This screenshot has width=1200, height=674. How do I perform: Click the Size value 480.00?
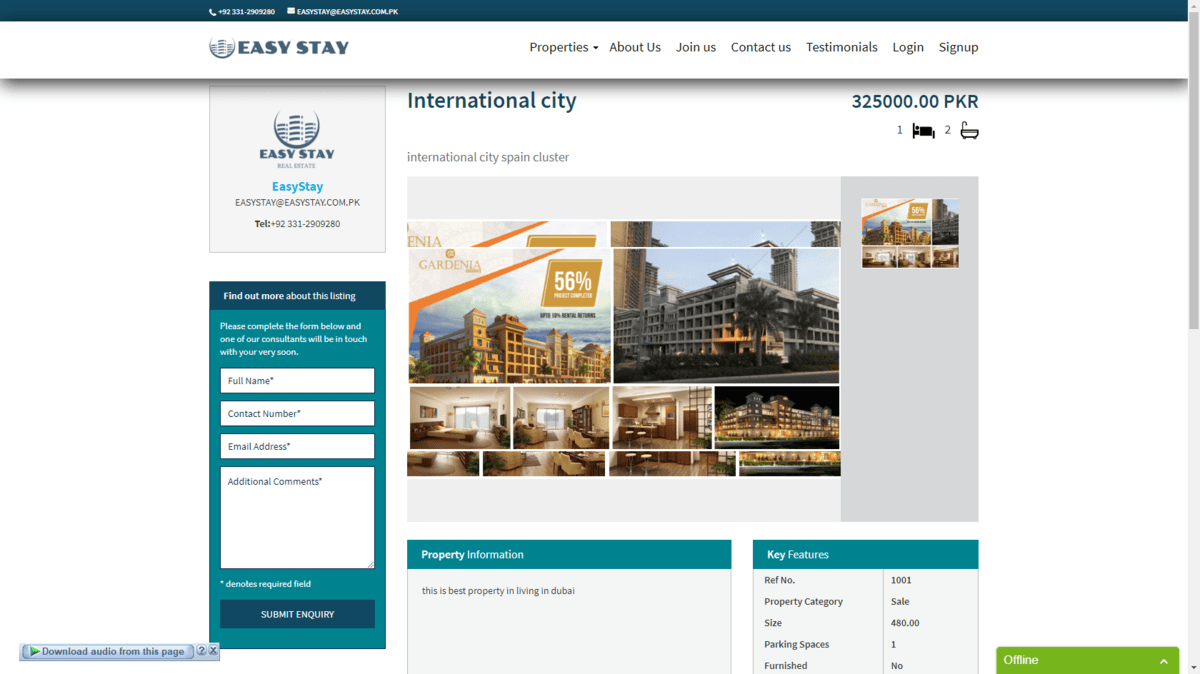click(x=905, y=623)
